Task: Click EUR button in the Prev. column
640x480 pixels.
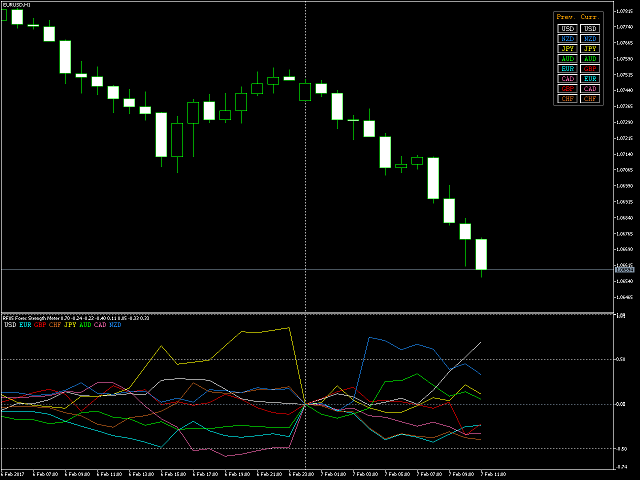Action: [568, 68]
